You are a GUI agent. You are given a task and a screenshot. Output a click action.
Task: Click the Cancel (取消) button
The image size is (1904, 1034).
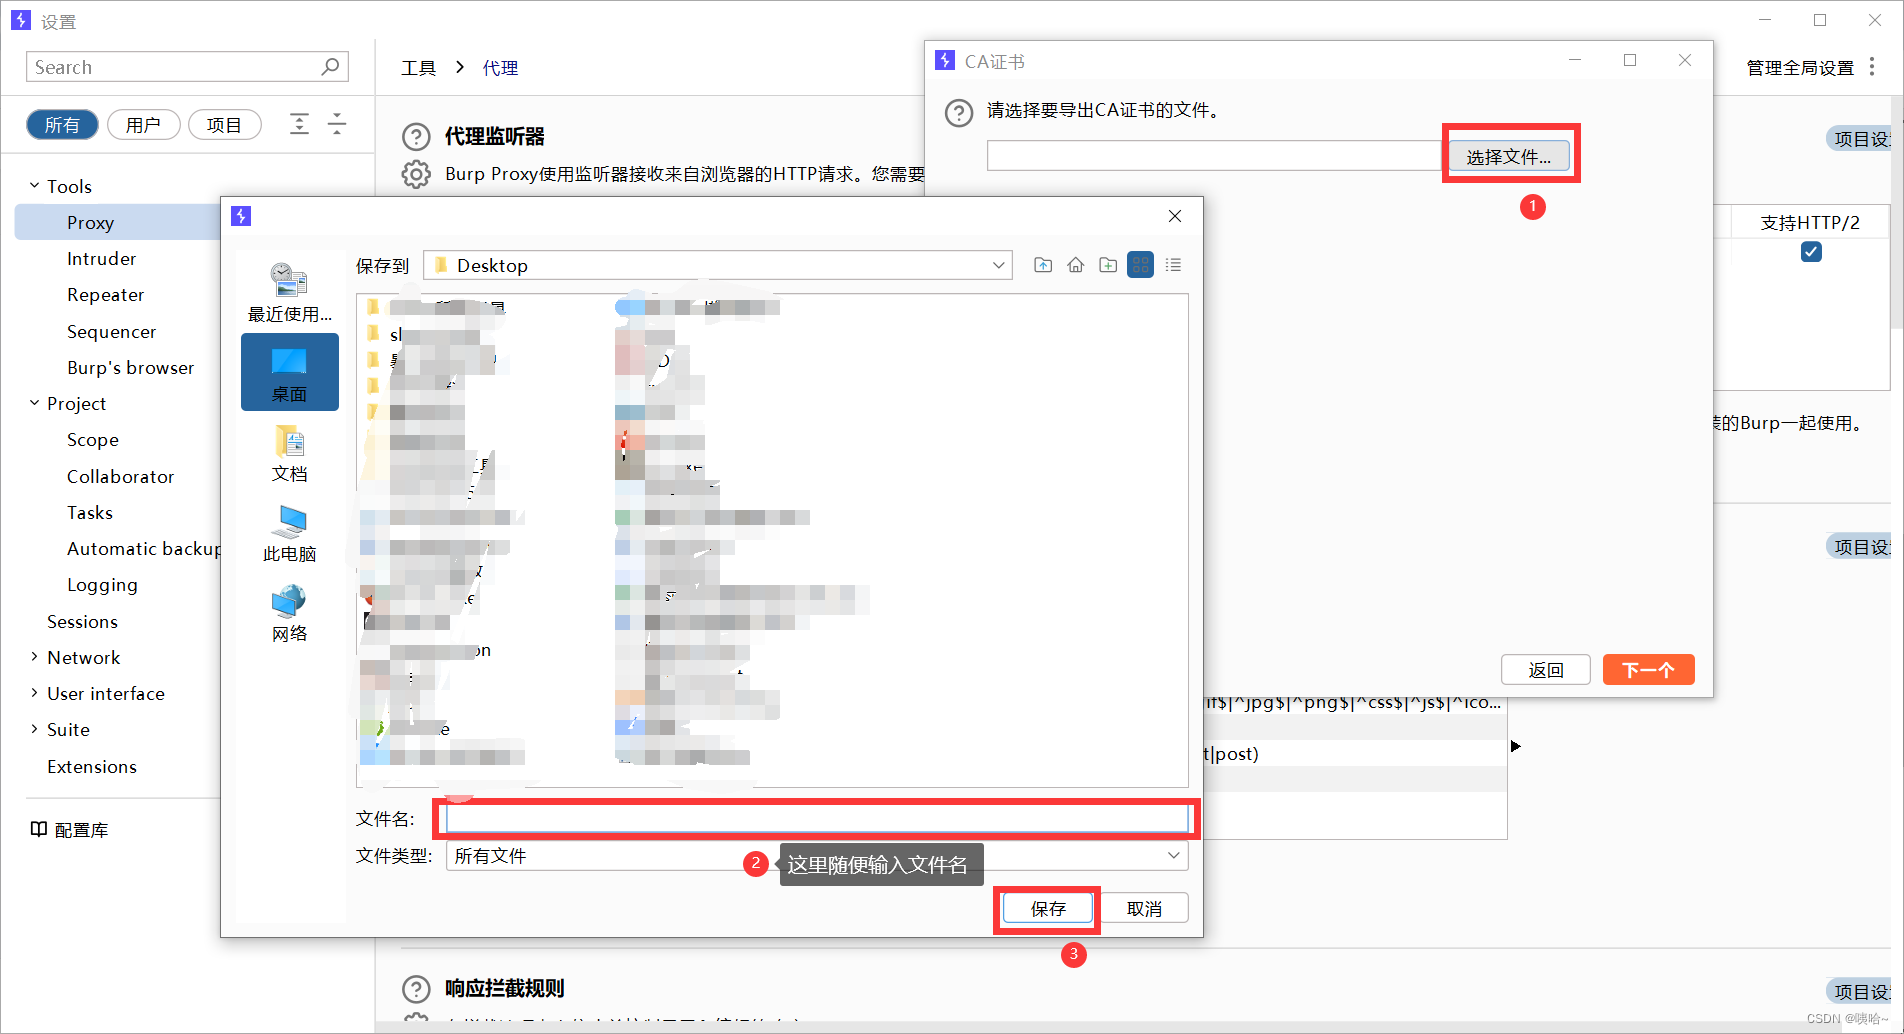click(1144, 909)
